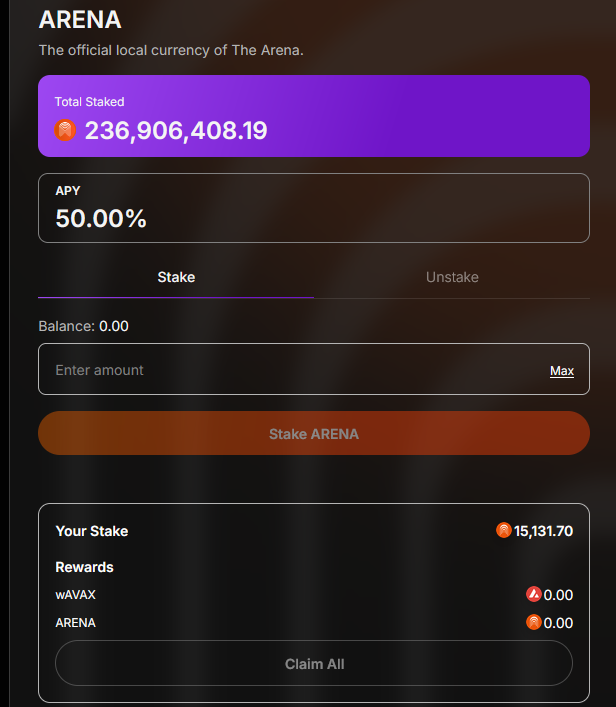Click the wAVAX reward label
The image size is (616, 707).
coord(76,595)
